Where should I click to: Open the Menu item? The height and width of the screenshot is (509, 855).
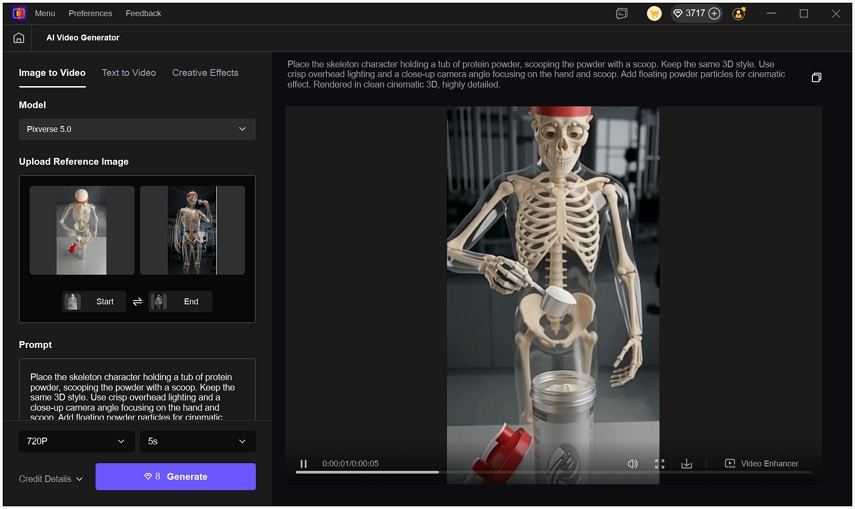coord(45,13)
